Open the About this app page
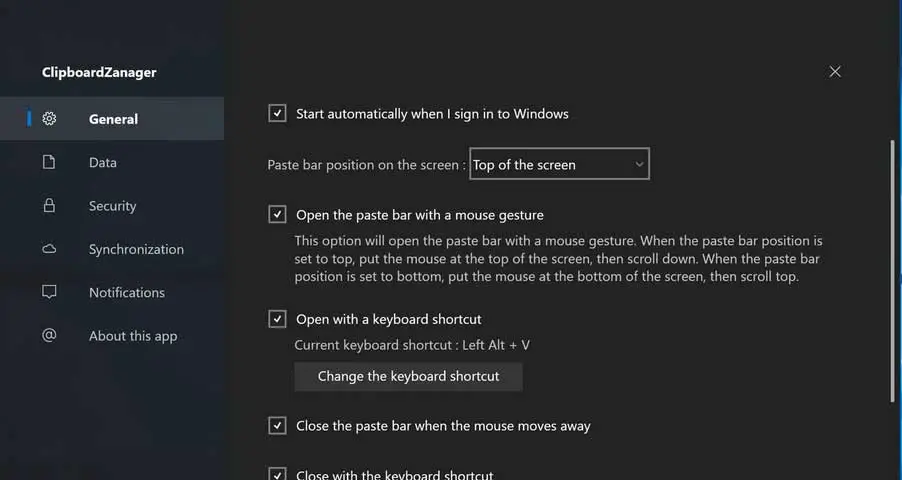The height and width of the screenshot is (480, 902). coord(133,336)
